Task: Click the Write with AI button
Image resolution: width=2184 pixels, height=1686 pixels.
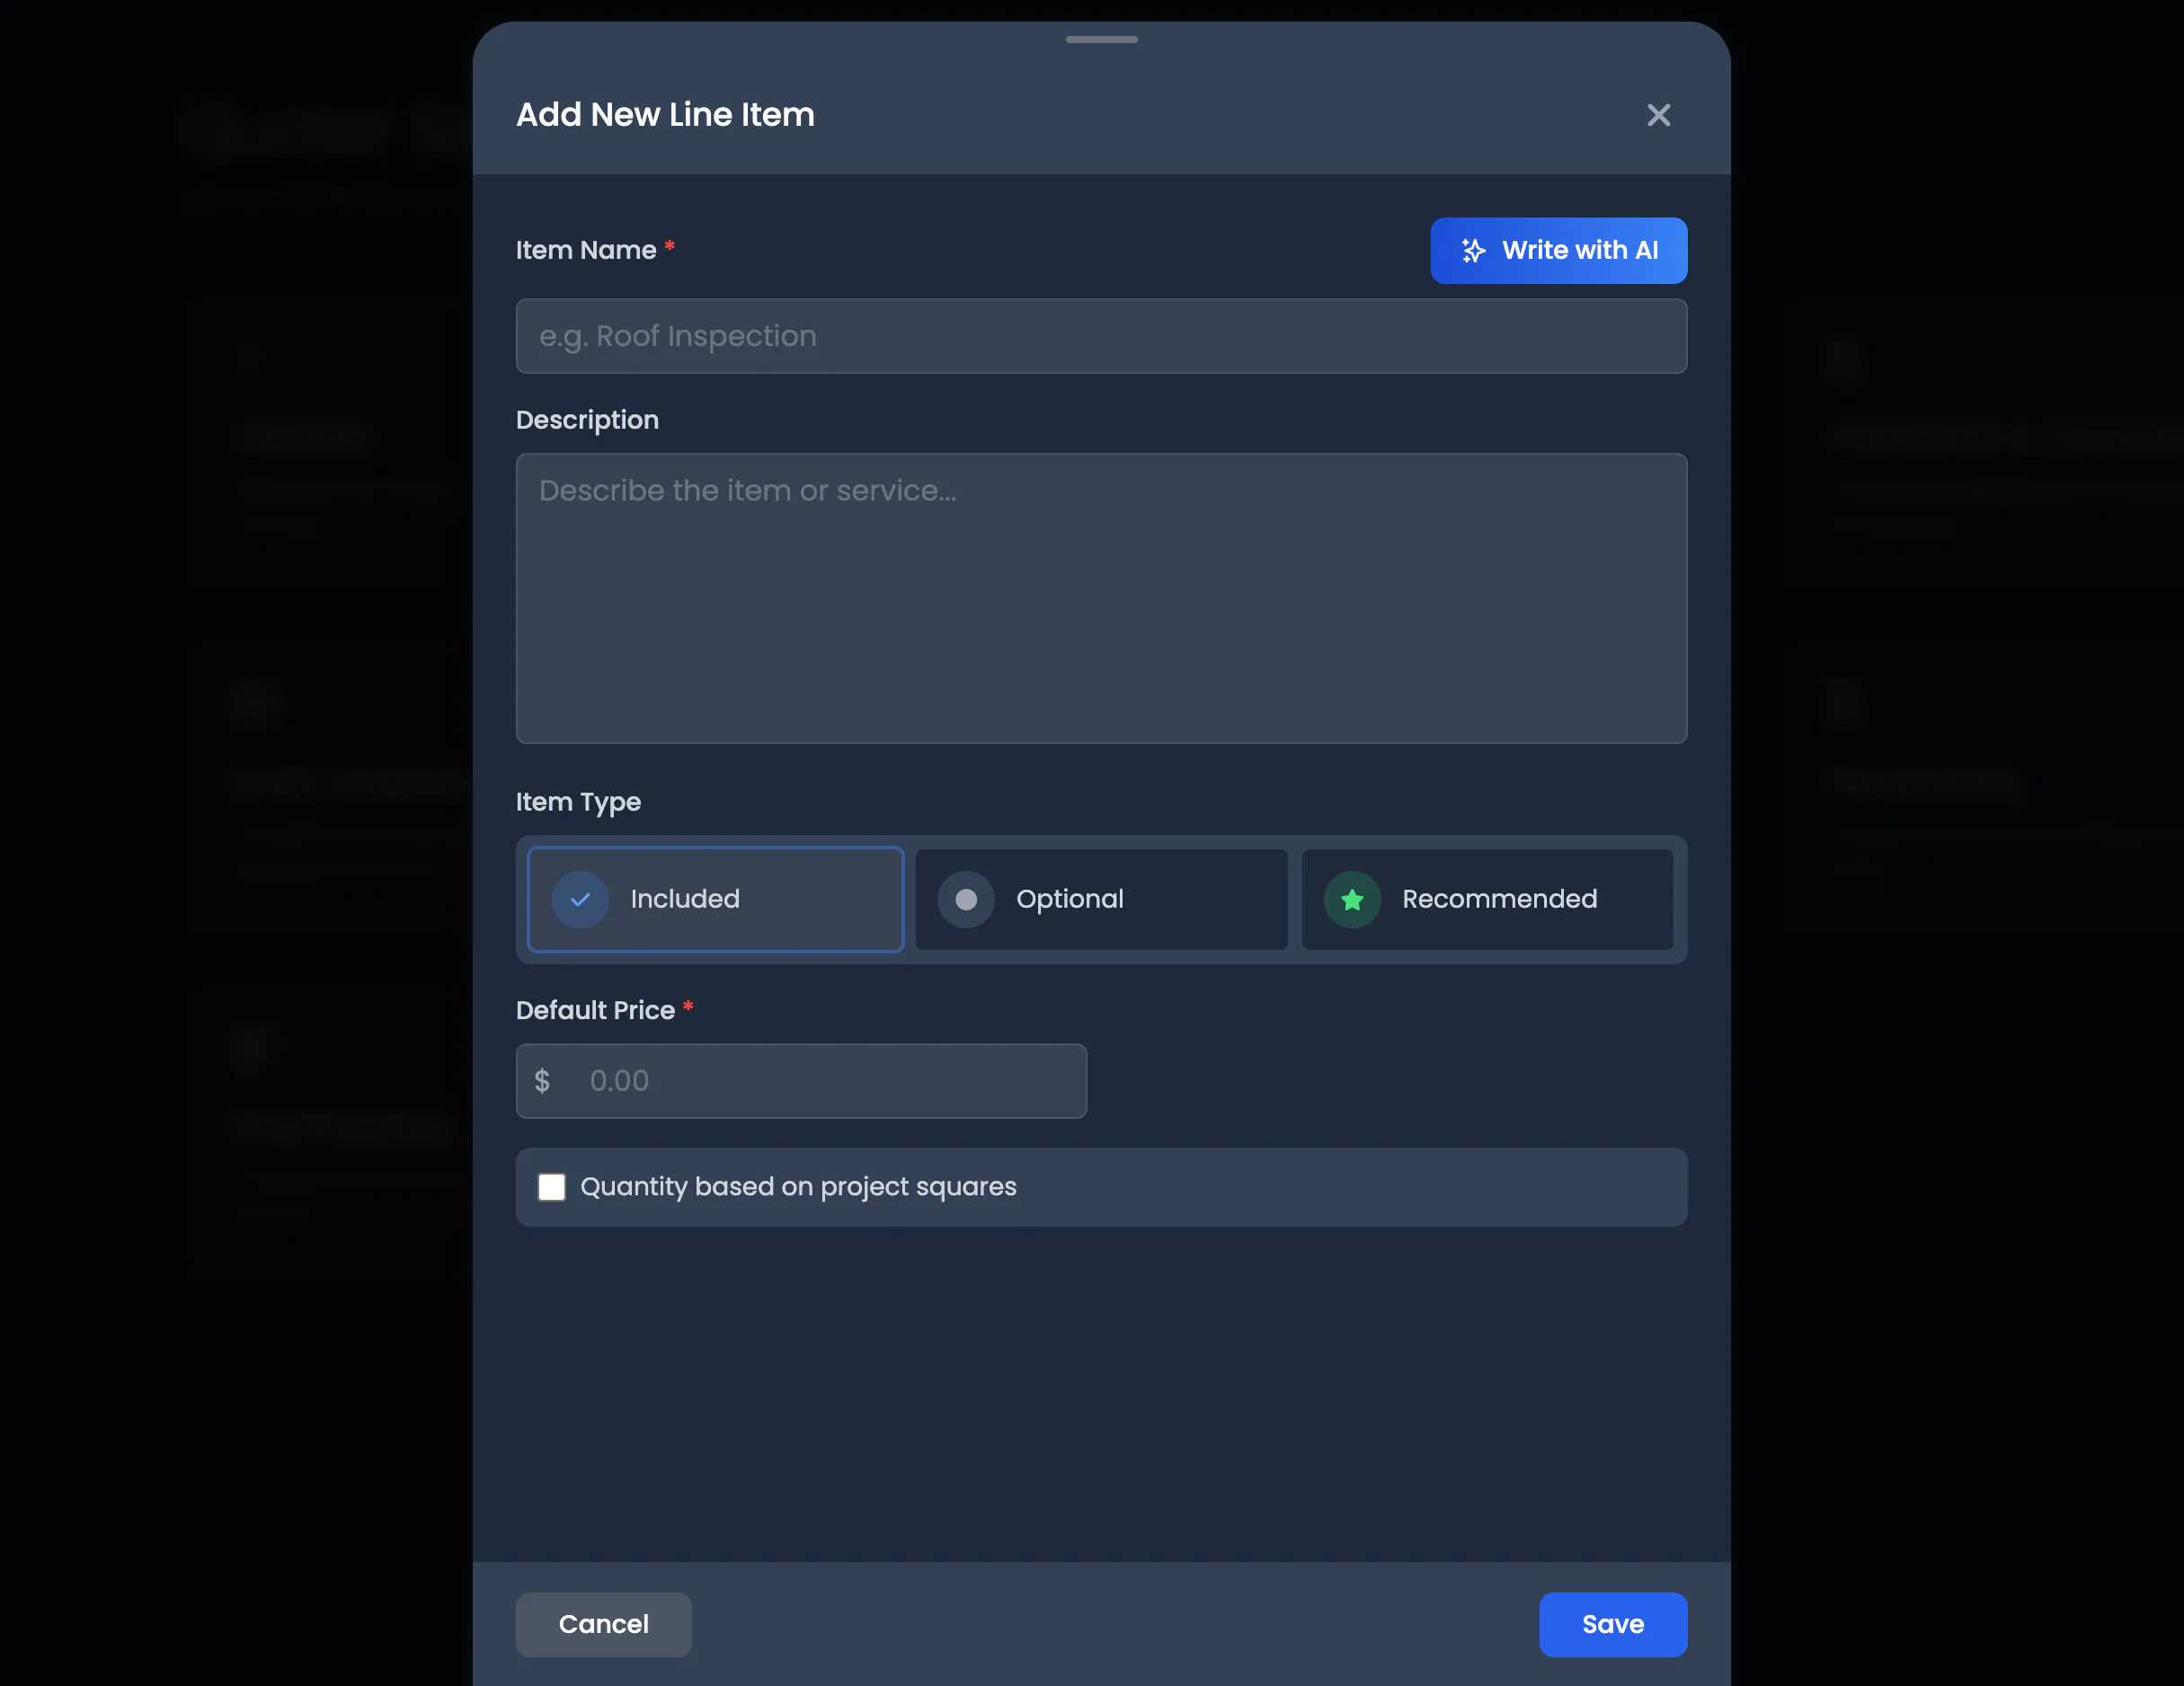Action: [x=1558, y=250]
